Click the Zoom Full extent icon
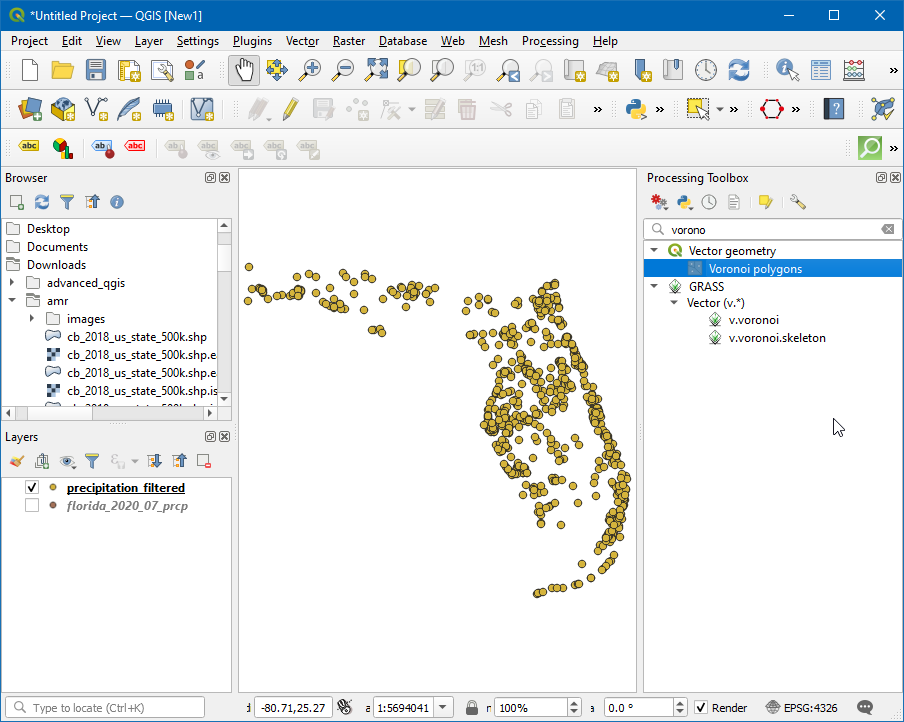904x722 pixels. click(376, 70)
